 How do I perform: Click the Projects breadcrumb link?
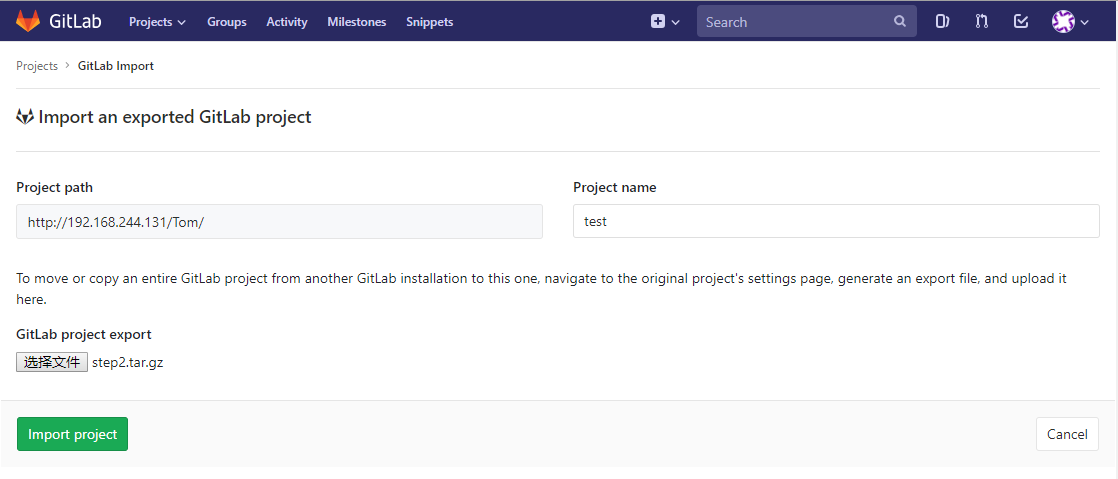coord(37,66)
